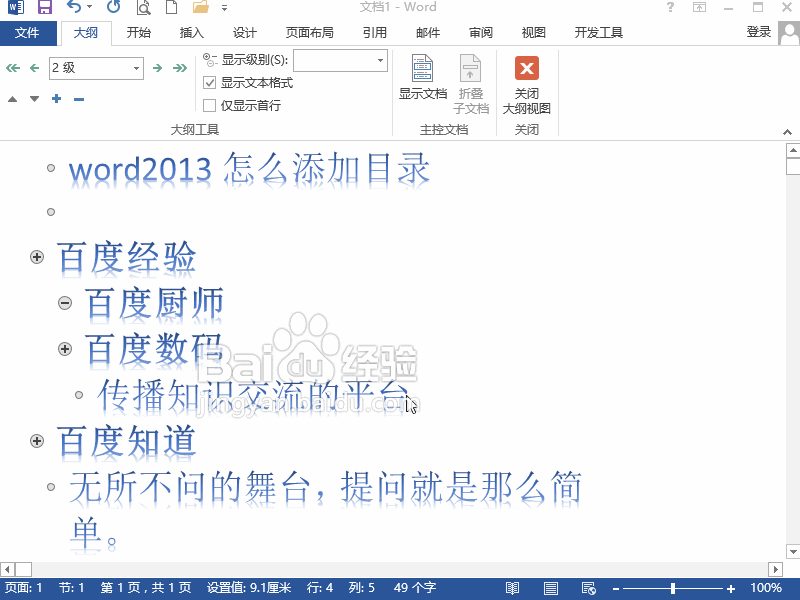The image size is (800, 600).
Task: Switch to the 页面布局 tab
Action: click(x=310, y=33)
